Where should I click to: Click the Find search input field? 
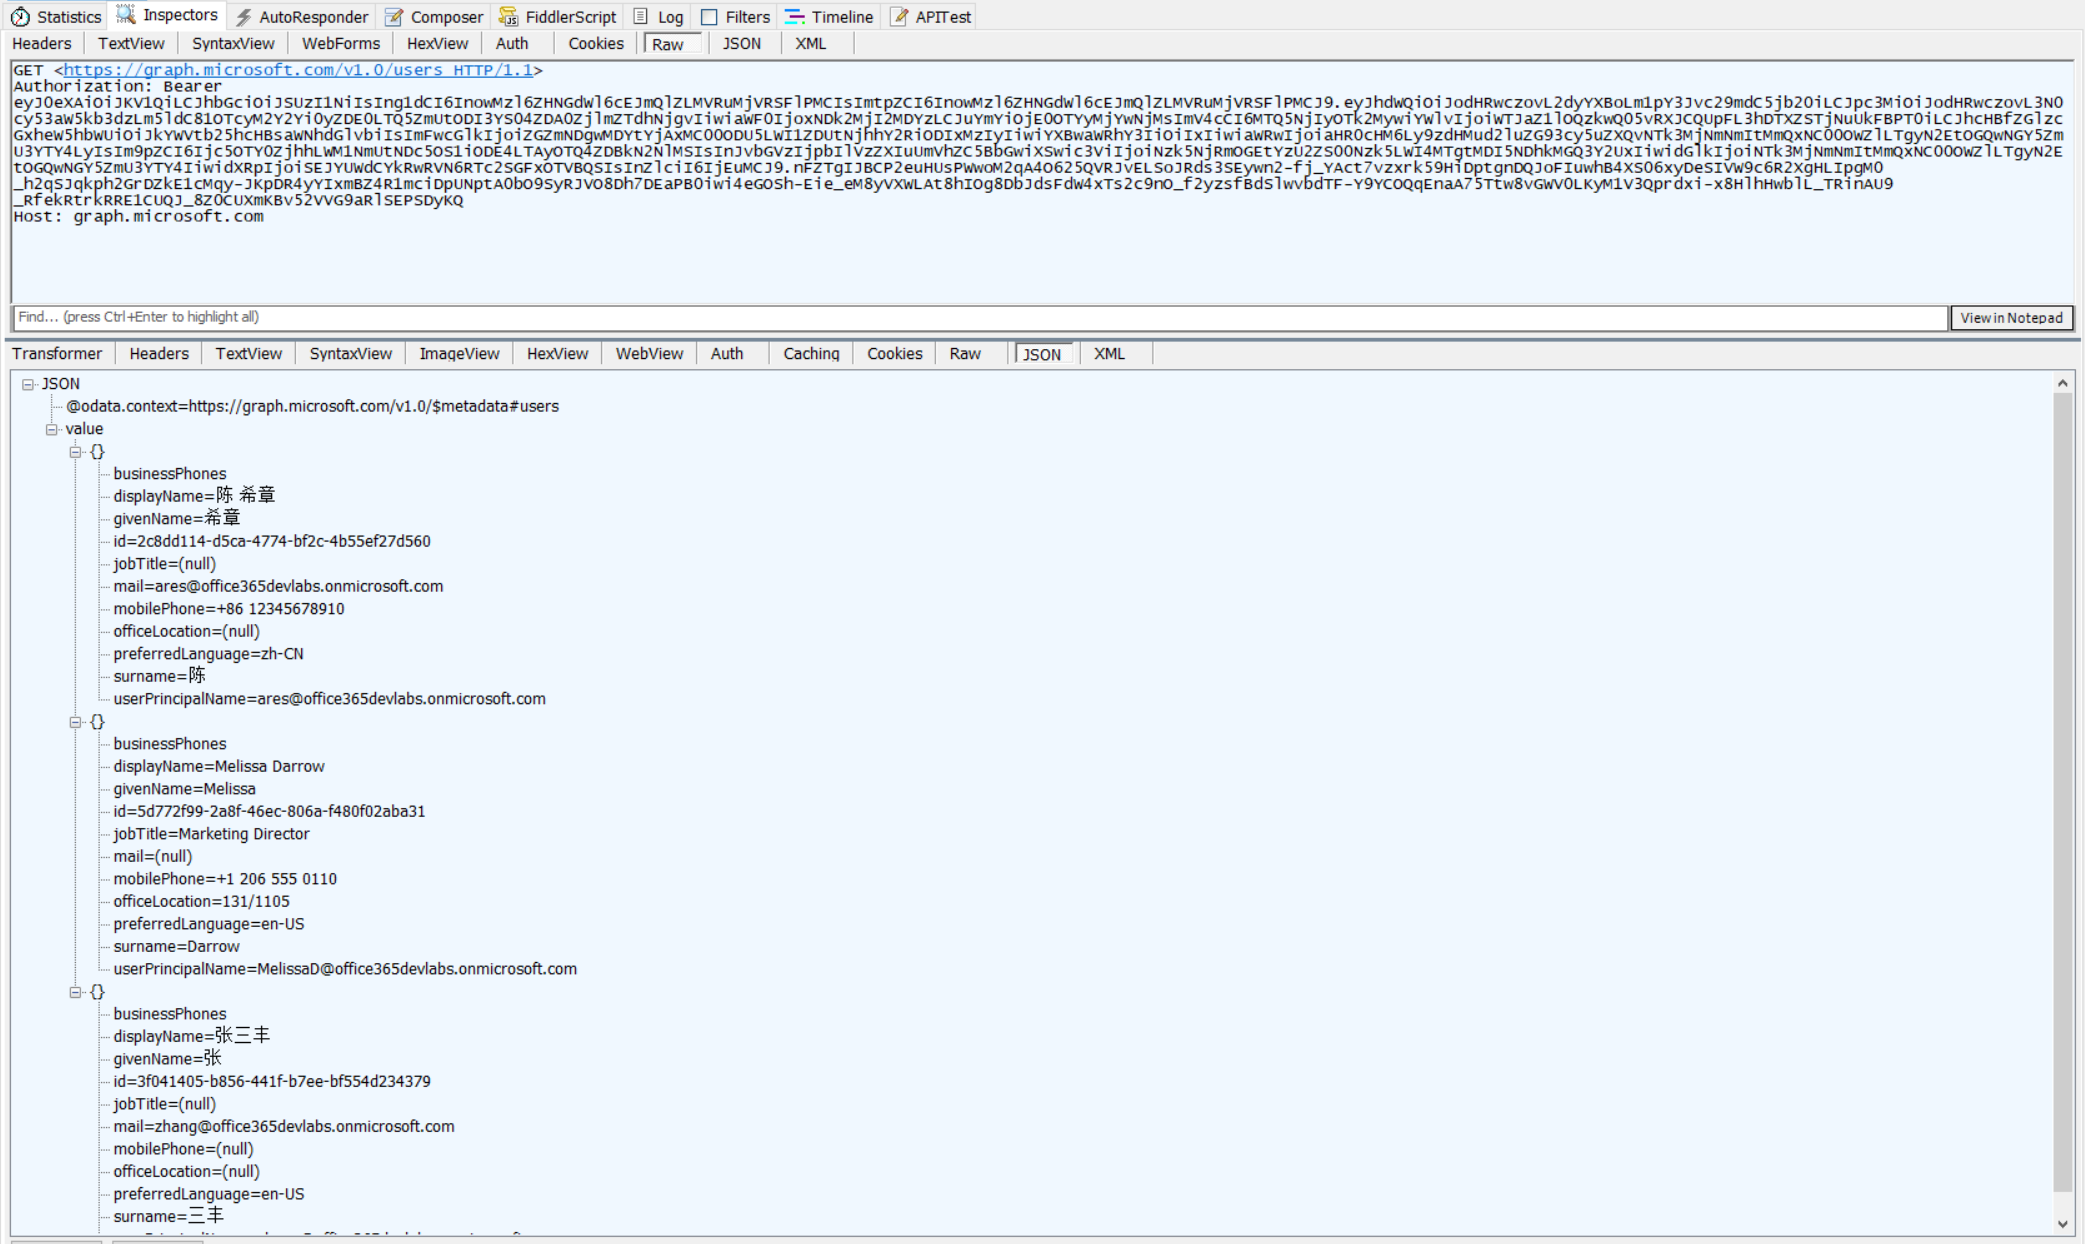tap(980, 318)
